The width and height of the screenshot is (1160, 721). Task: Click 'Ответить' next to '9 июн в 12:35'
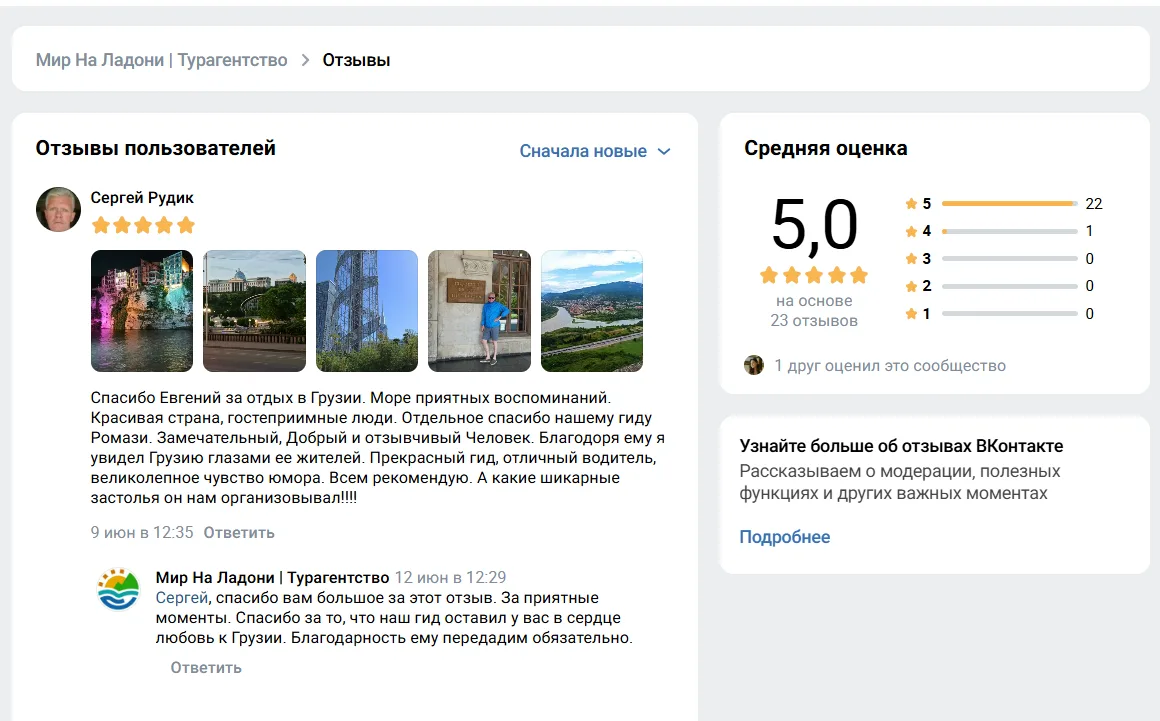coord(239,532)
